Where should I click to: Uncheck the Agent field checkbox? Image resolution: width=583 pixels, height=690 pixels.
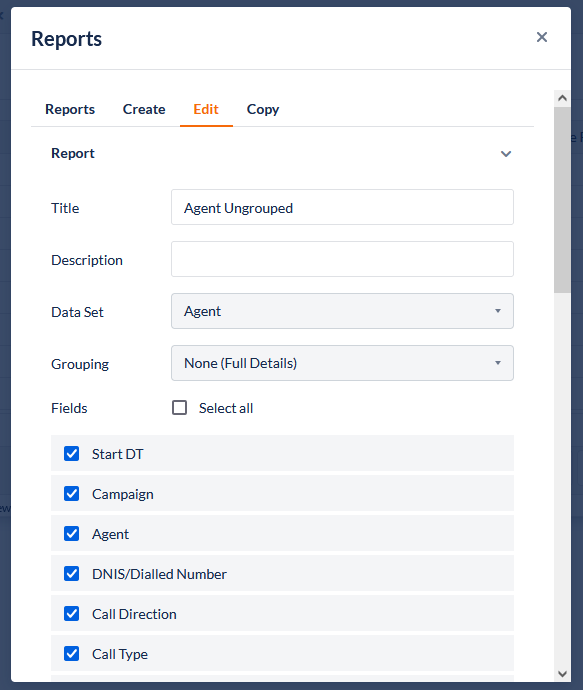[x=71, y=534]
